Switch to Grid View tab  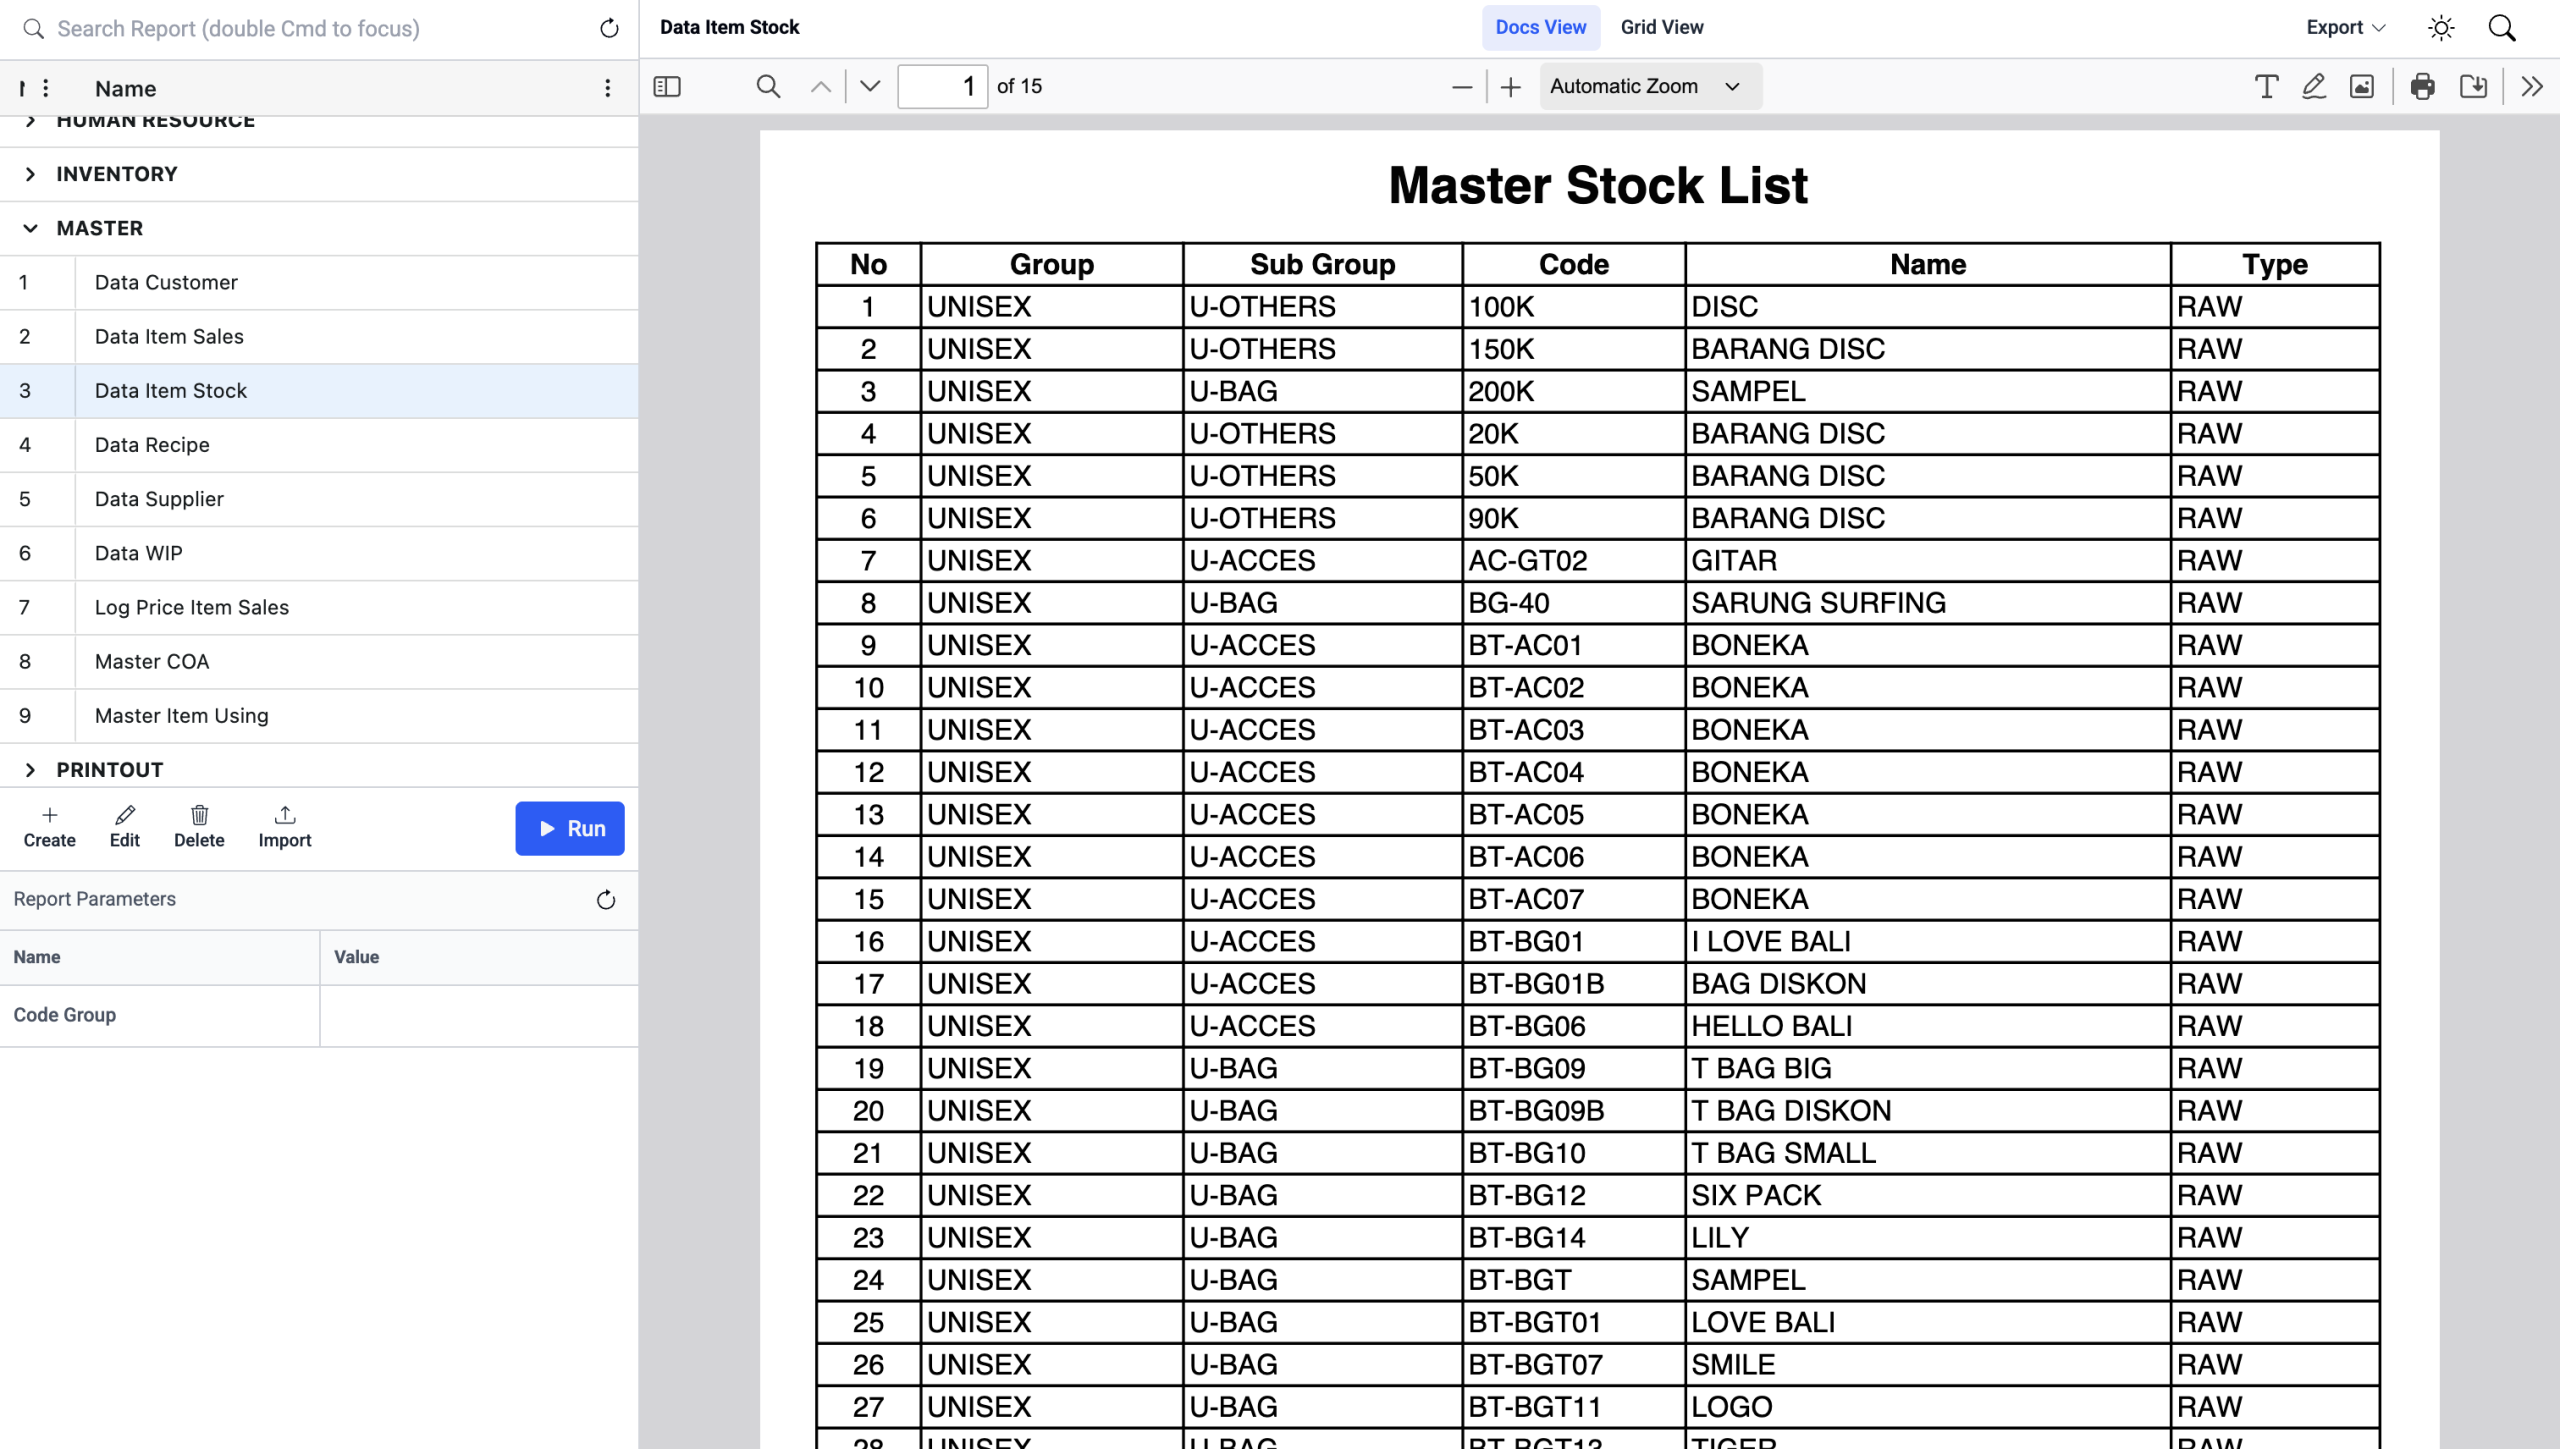point(1661,28)
